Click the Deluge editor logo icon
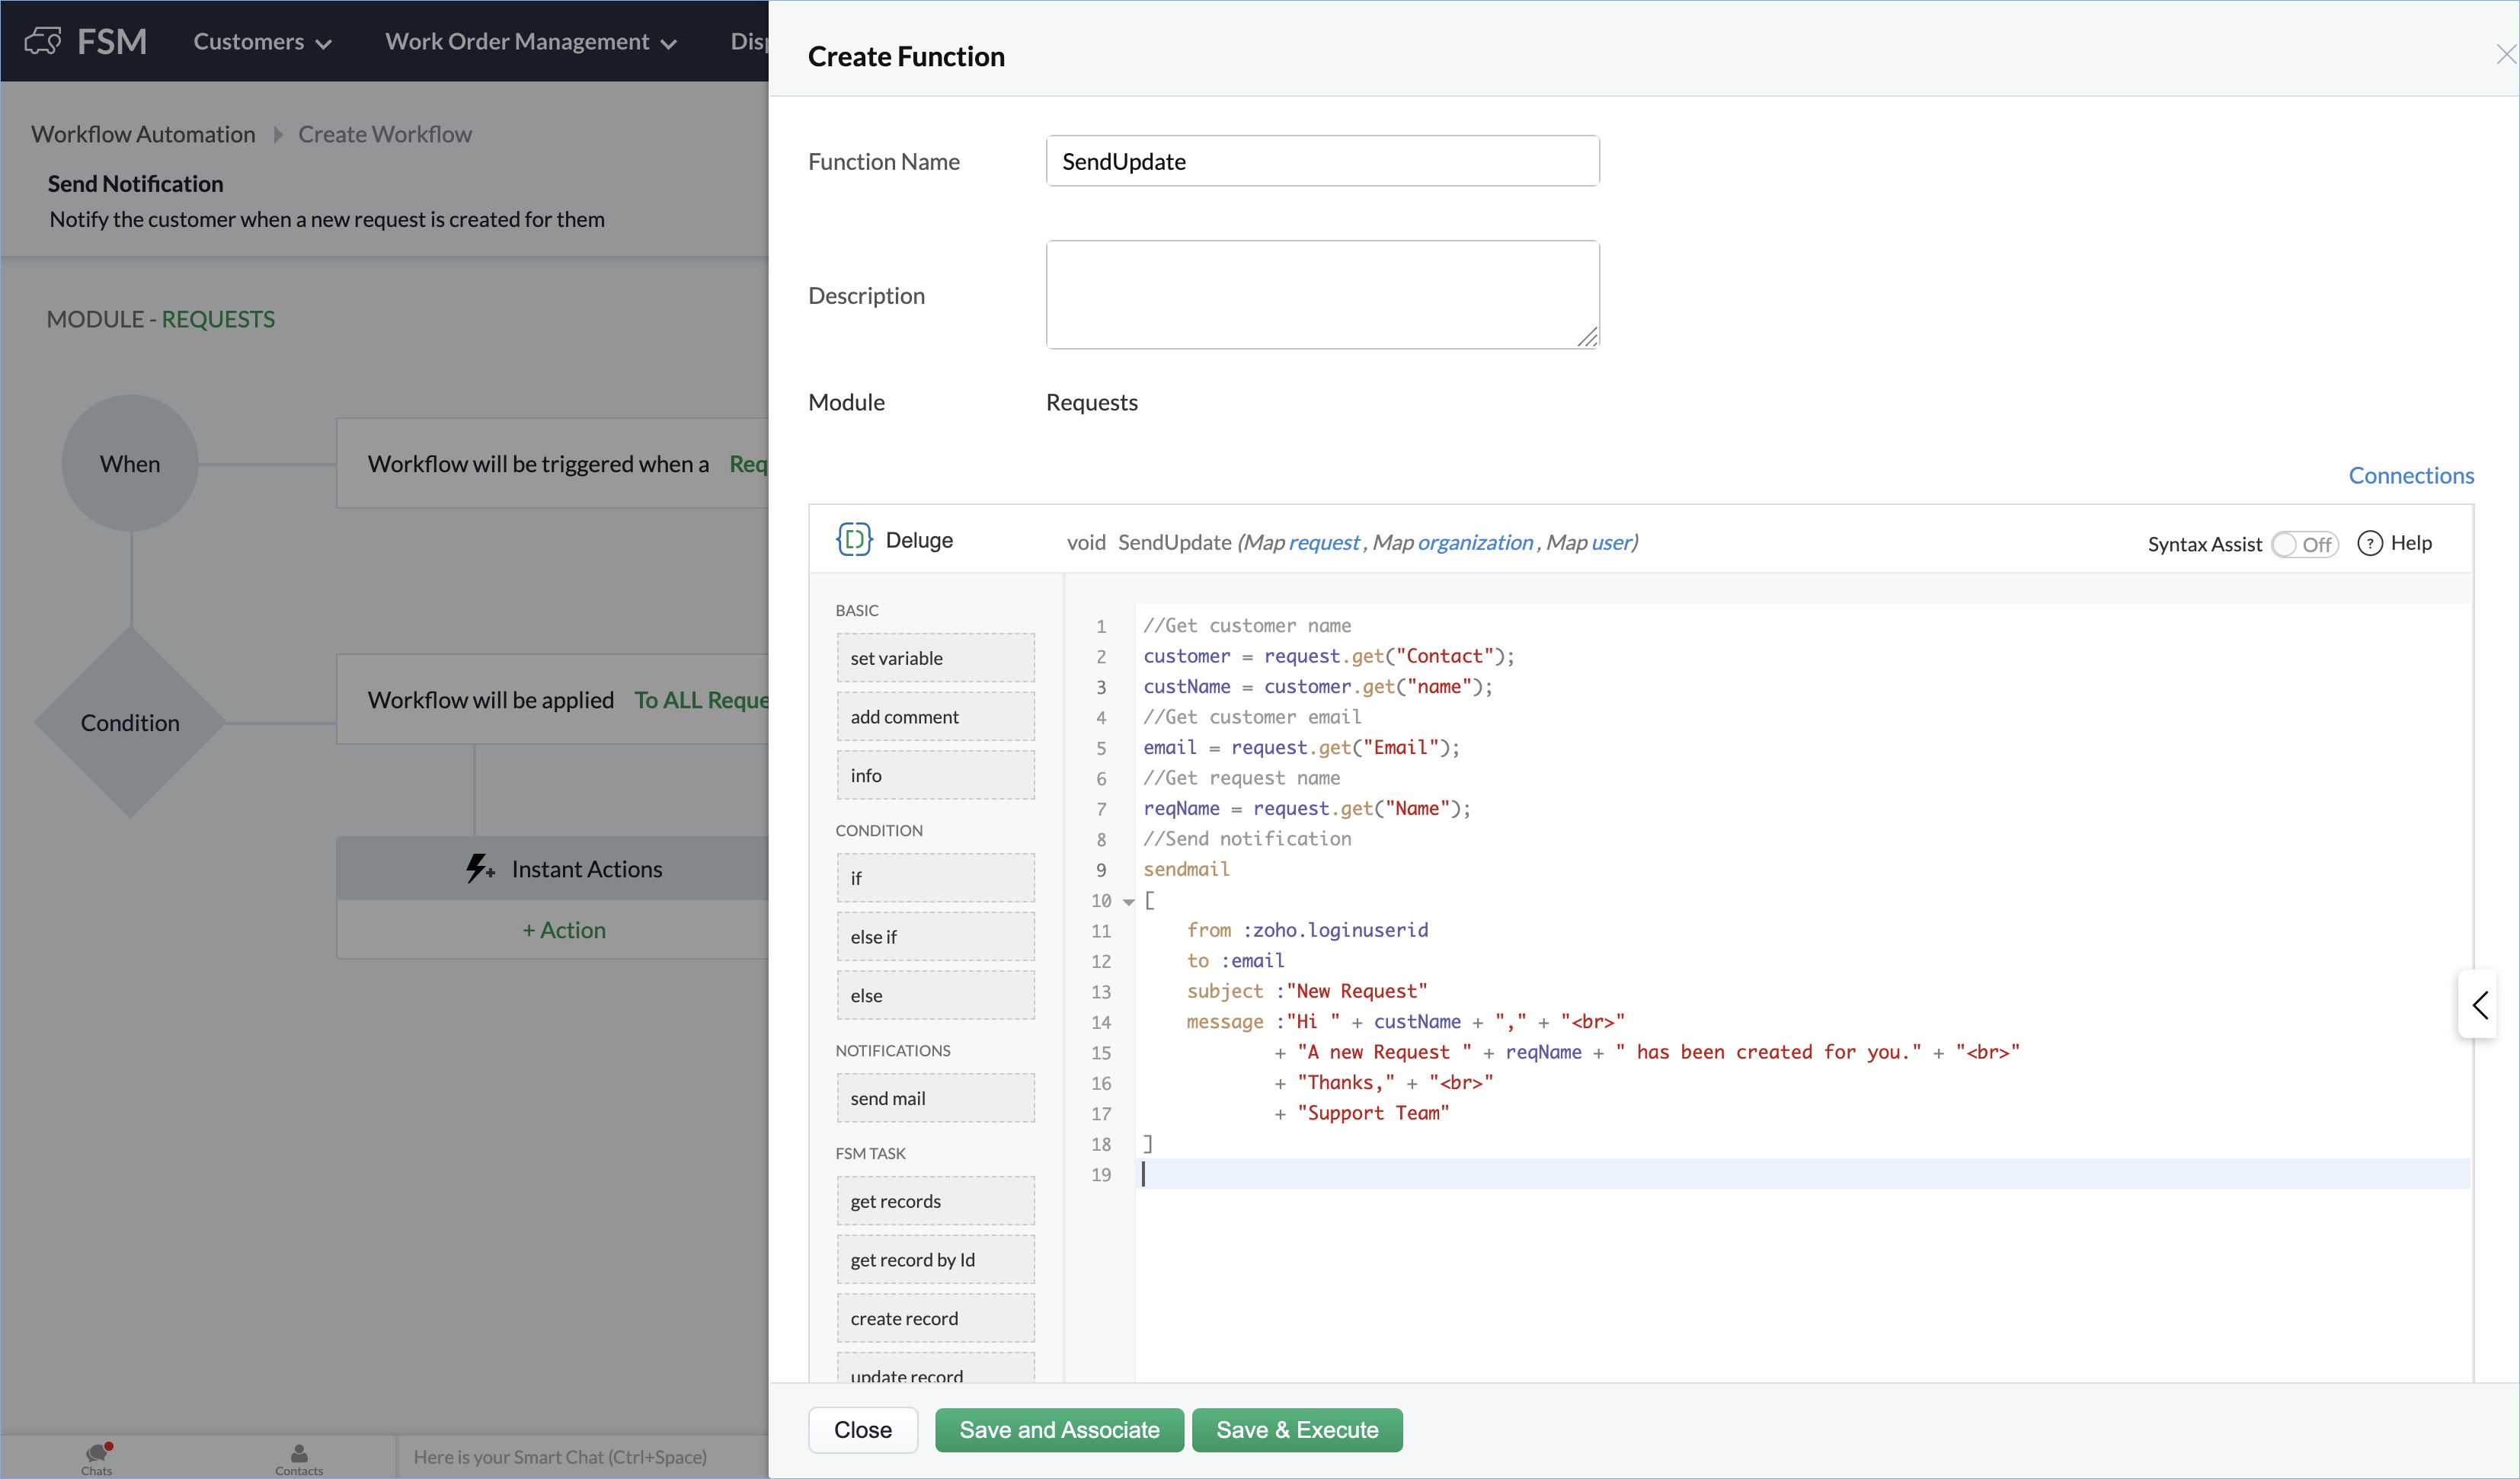The image size is (2520, 1479). click(853, 540)
